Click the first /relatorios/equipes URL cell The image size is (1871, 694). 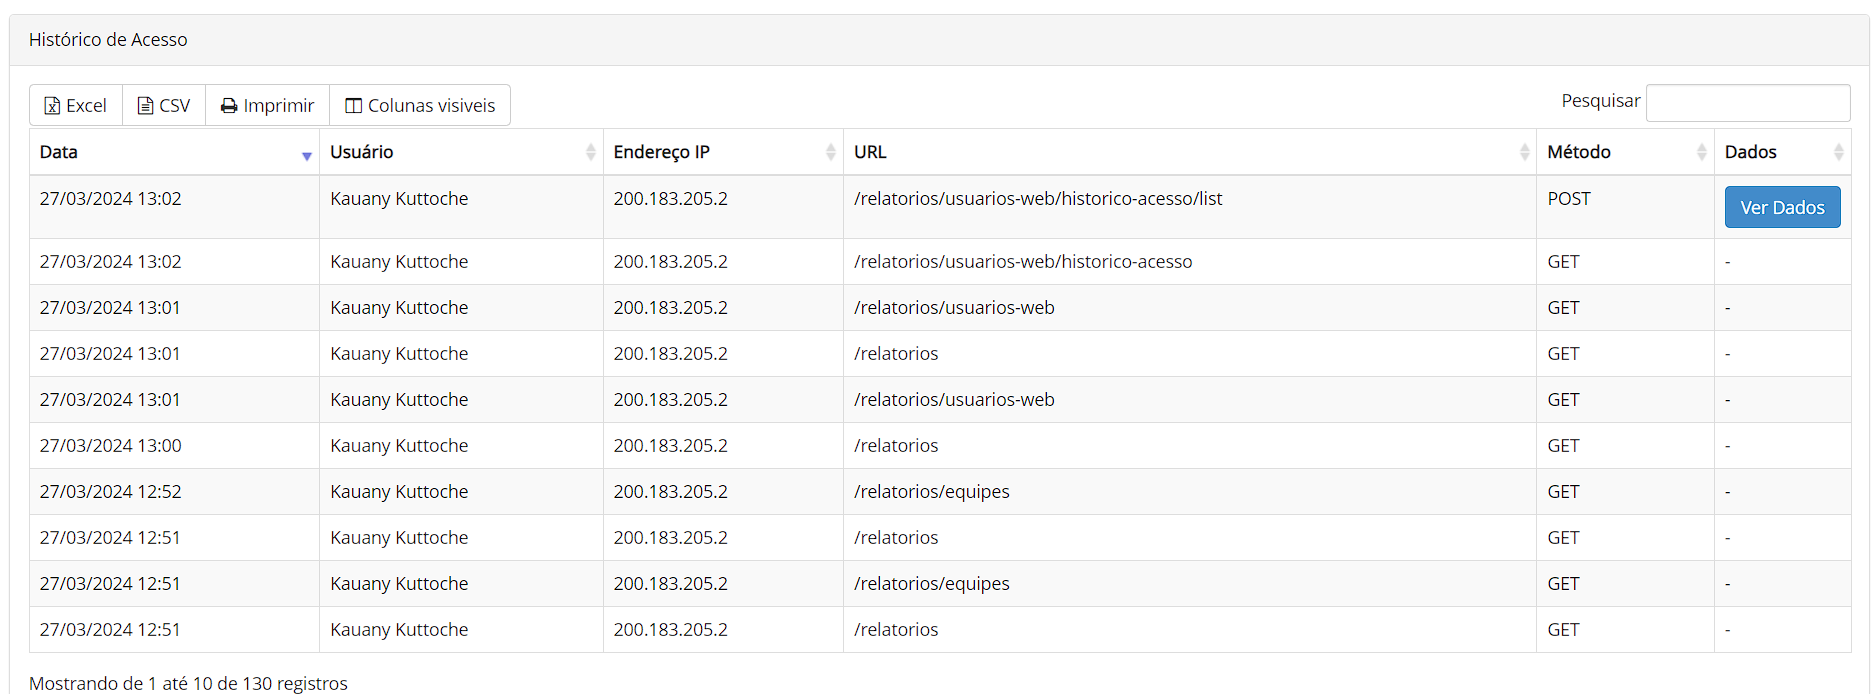tap(931, 492)
